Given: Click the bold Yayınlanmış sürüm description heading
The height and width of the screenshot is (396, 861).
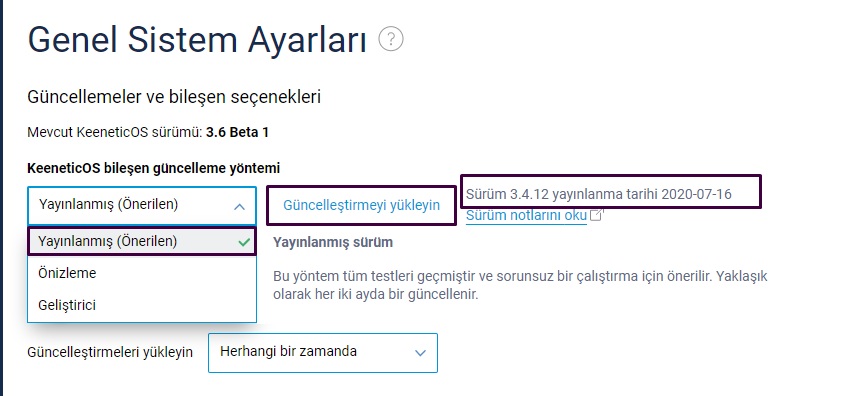Looking at the screenshot, I should coord(333,242).
